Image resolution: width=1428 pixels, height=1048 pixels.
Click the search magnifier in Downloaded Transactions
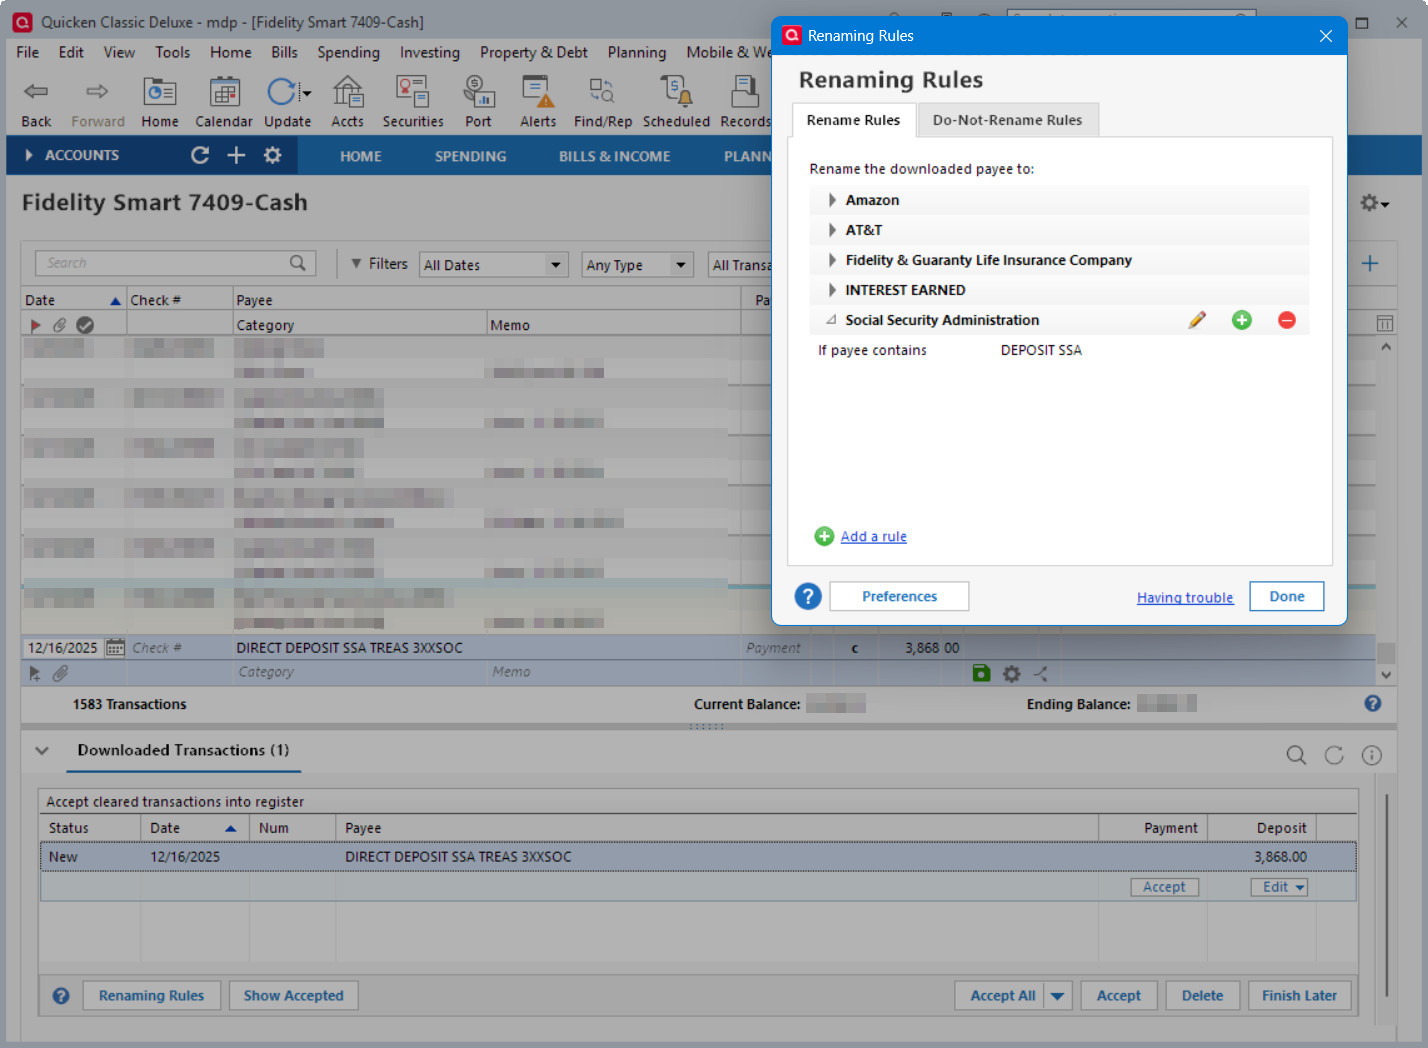pyautogui.click(x=1296, y=755)
